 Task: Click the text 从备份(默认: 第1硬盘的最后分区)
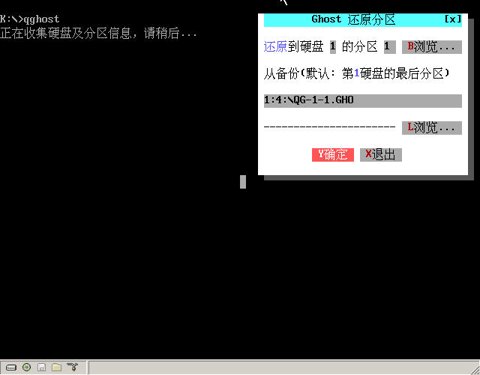(x=357, y=74)
